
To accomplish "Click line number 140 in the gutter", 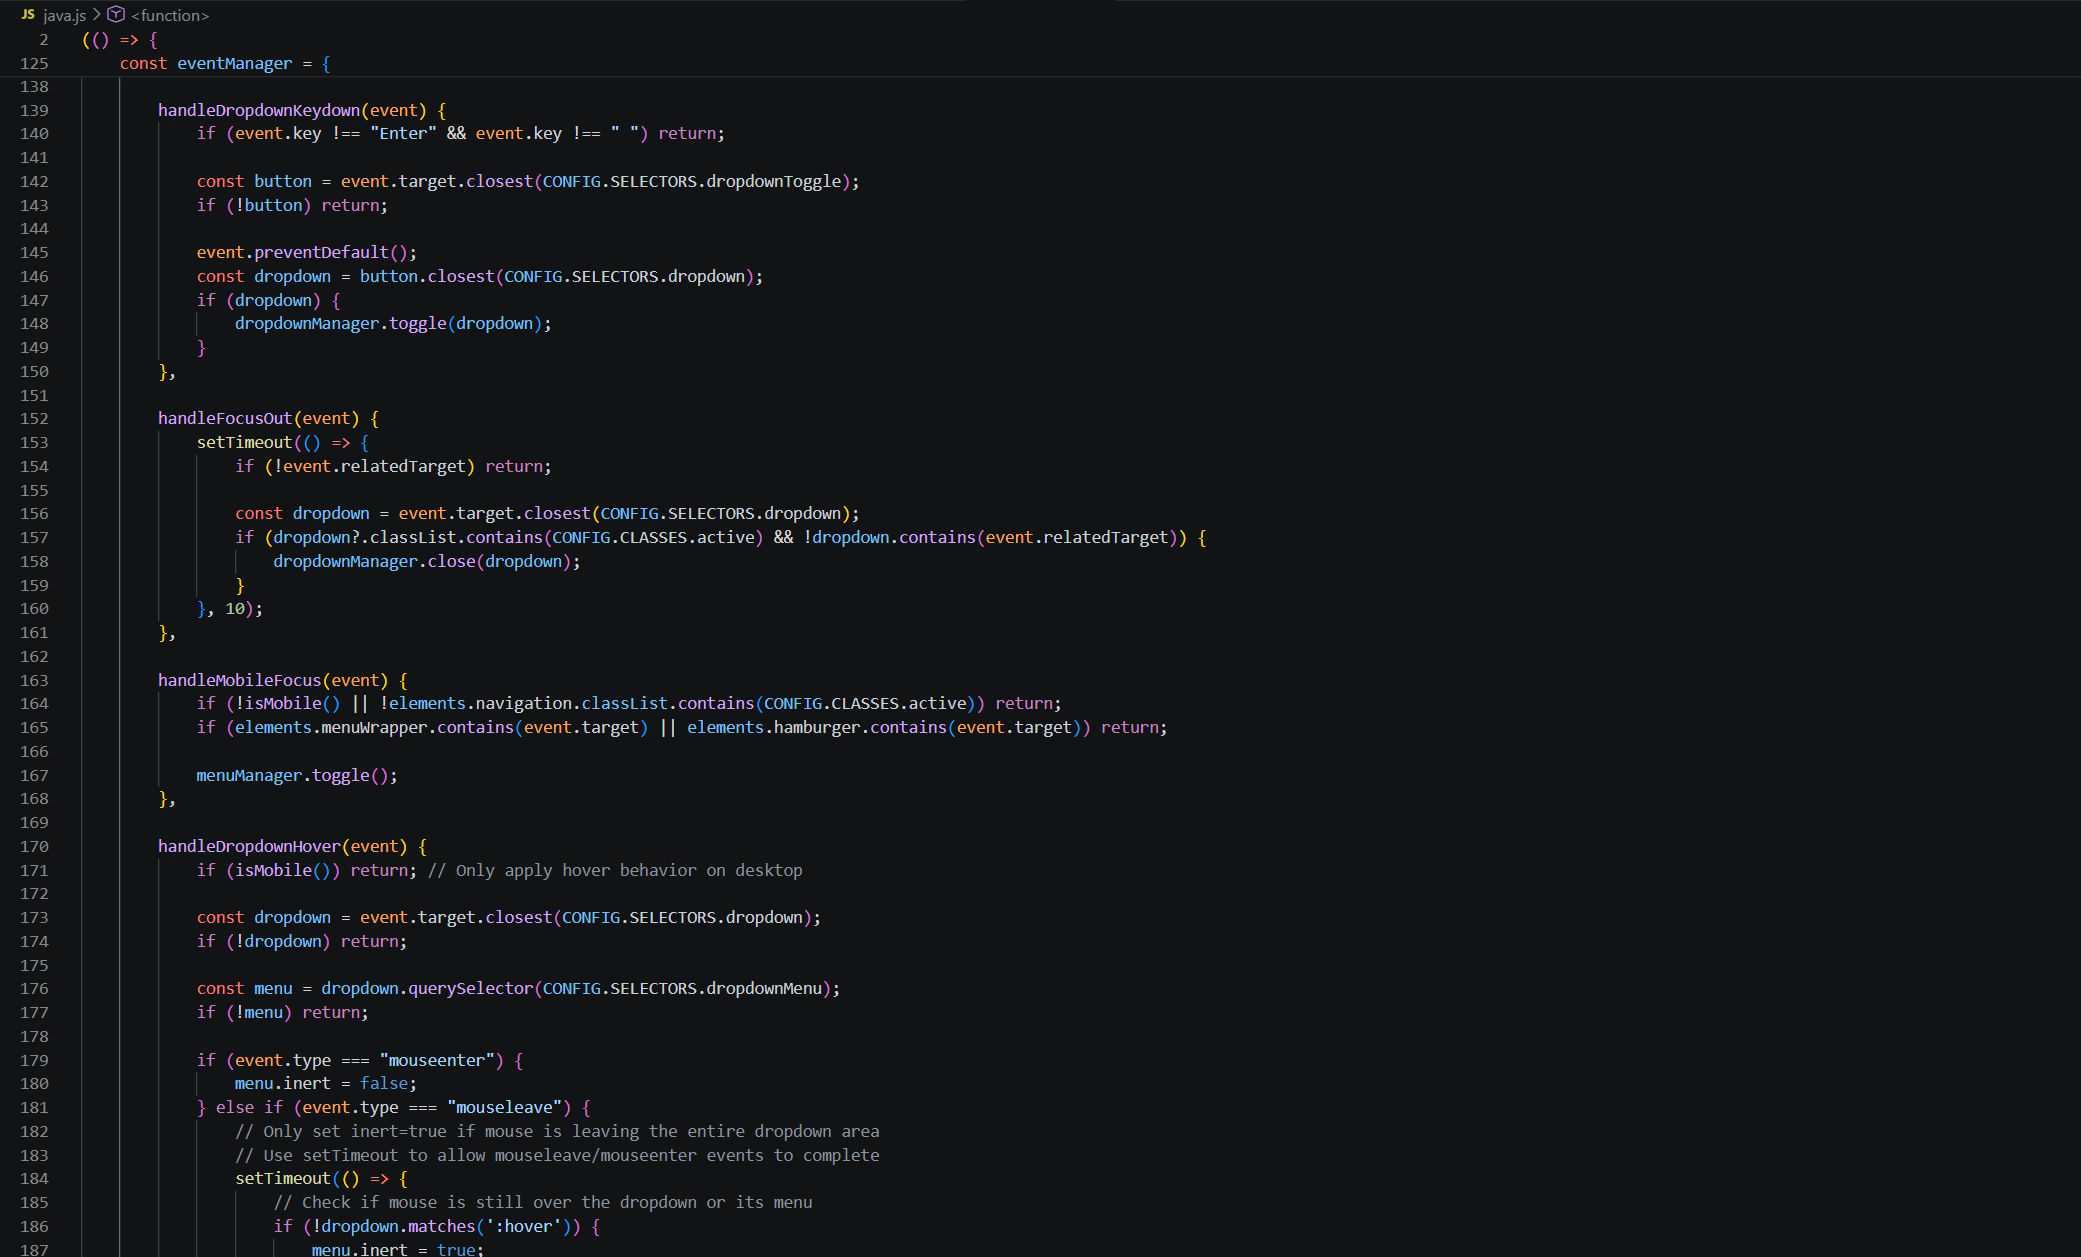I will point(34,133).
